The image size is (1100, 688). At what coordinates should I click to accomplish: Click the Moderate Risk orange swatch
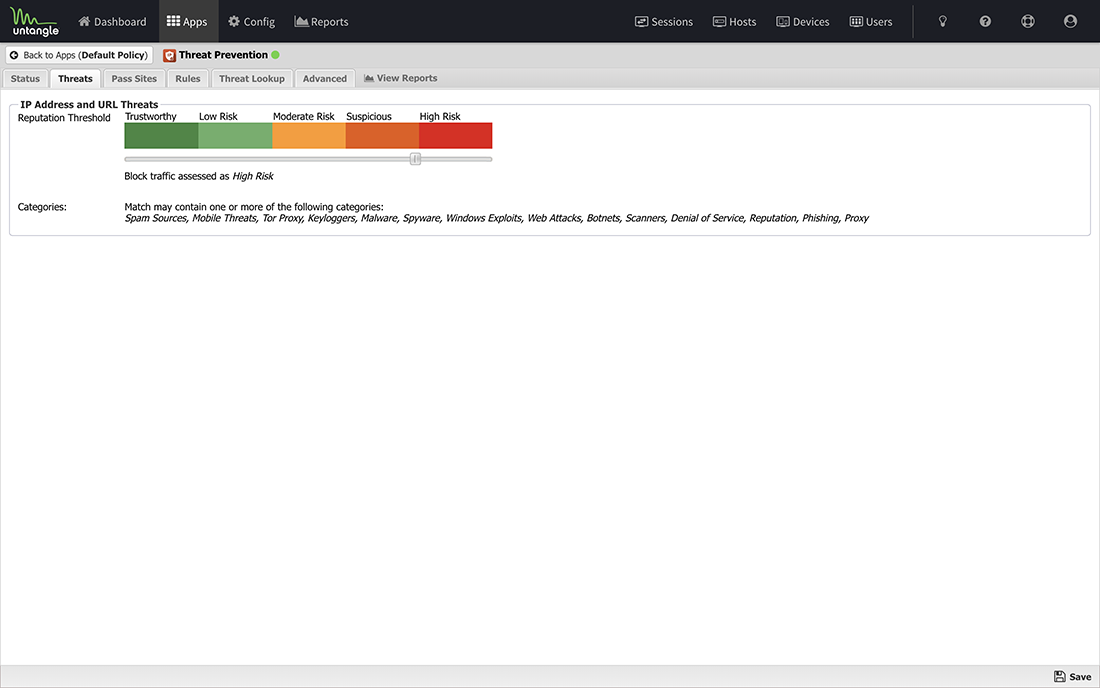pyautogui.click(x=309, y=135)
